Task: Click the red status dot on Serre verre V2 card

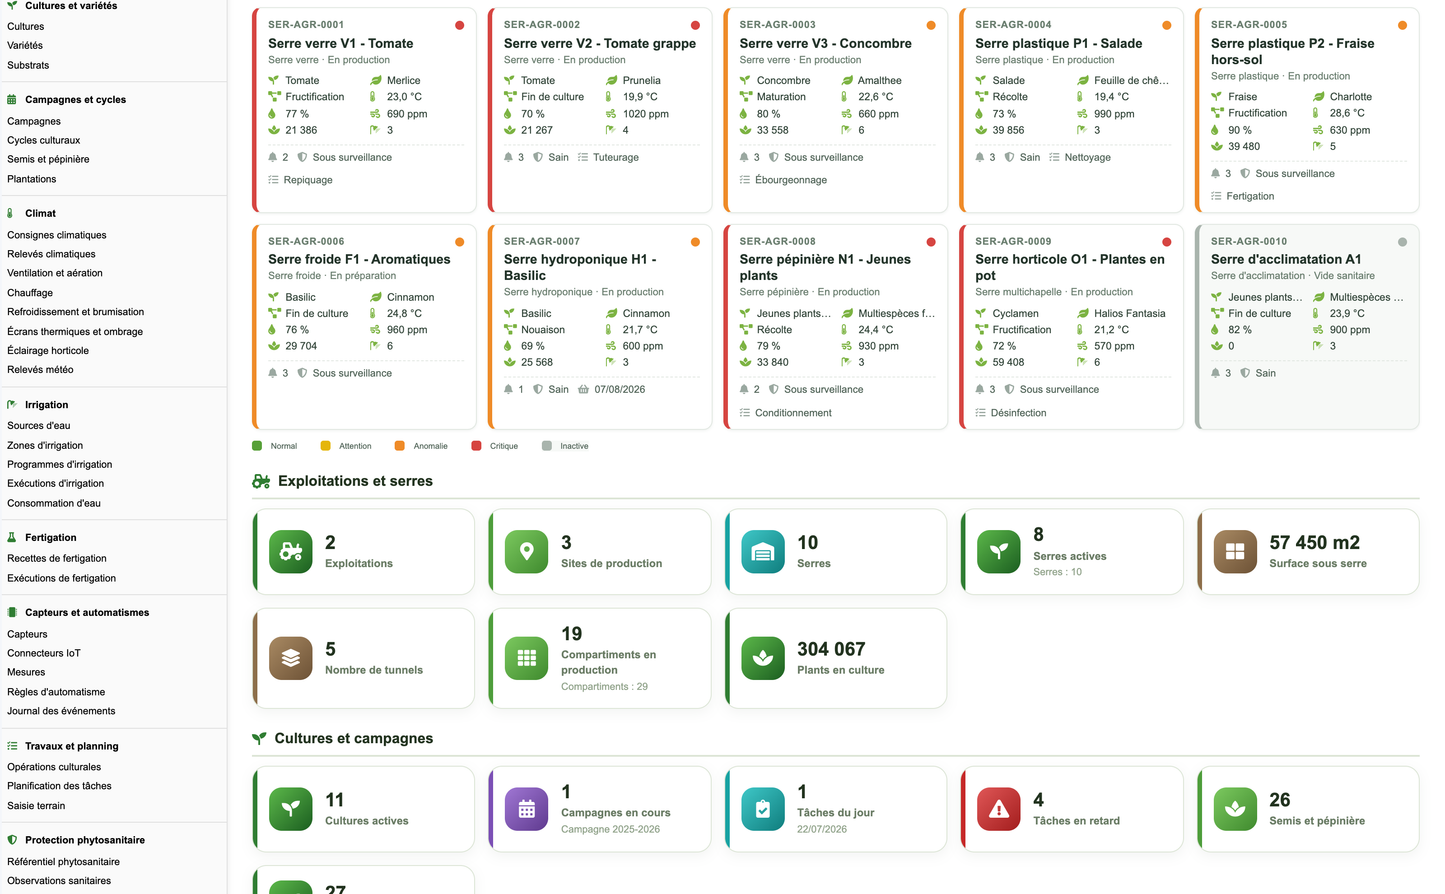Action: click(x=695, y=25)
